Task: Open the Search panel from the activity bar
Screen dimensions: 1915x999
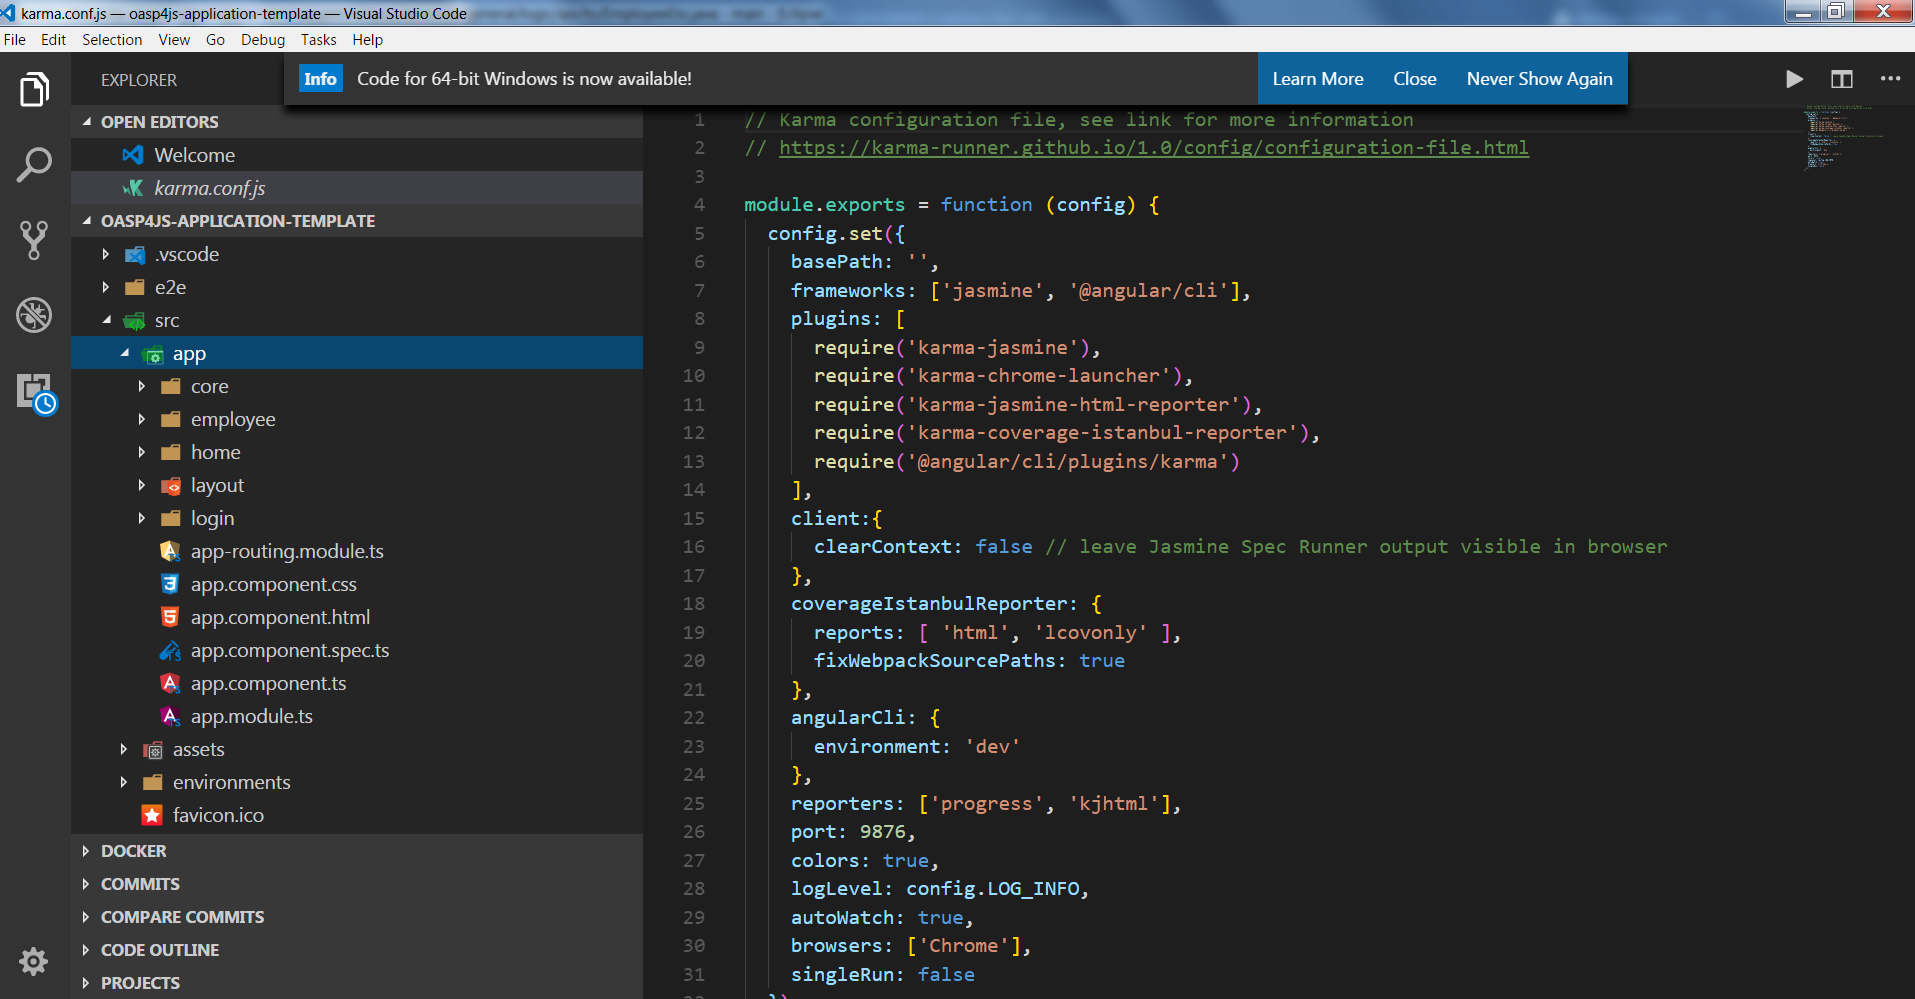Action: [35, 164]
